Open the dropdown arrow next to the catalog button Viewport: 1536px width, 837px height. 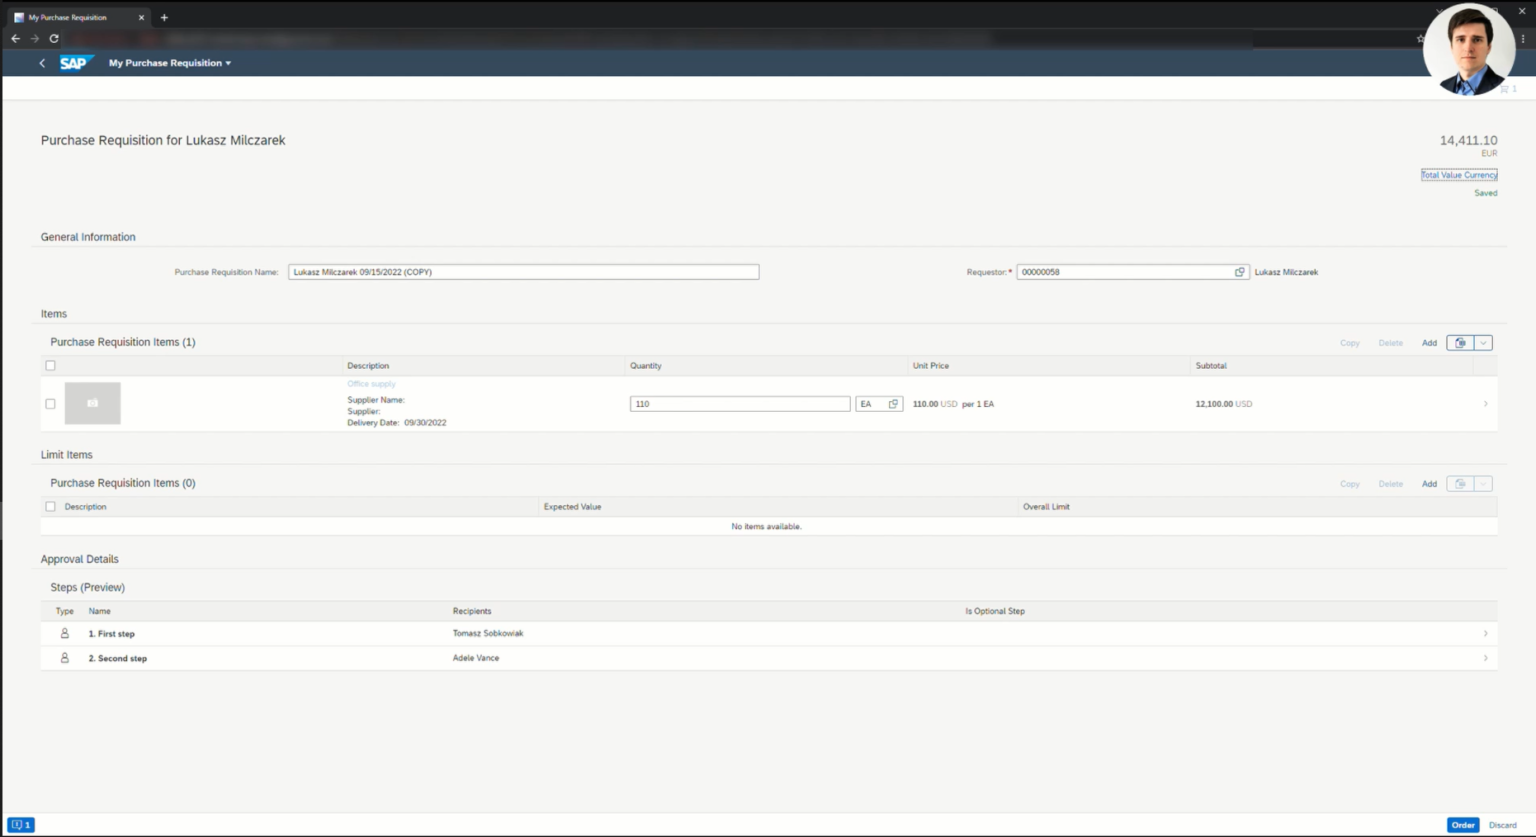click(1483, 342)
